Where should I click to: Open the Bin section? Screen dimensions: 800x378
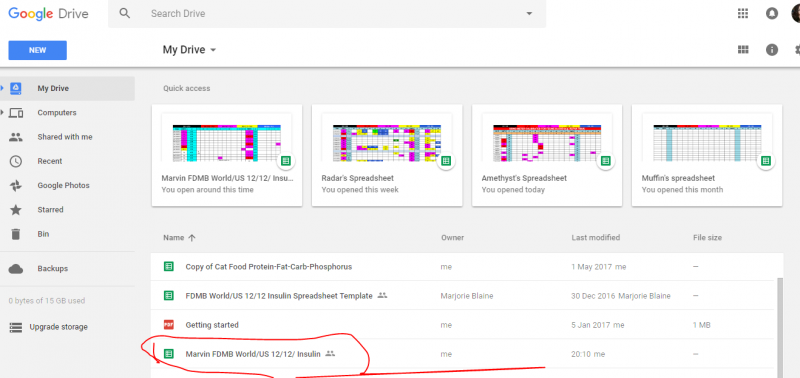pyautogui.click(x=43, y=234)
